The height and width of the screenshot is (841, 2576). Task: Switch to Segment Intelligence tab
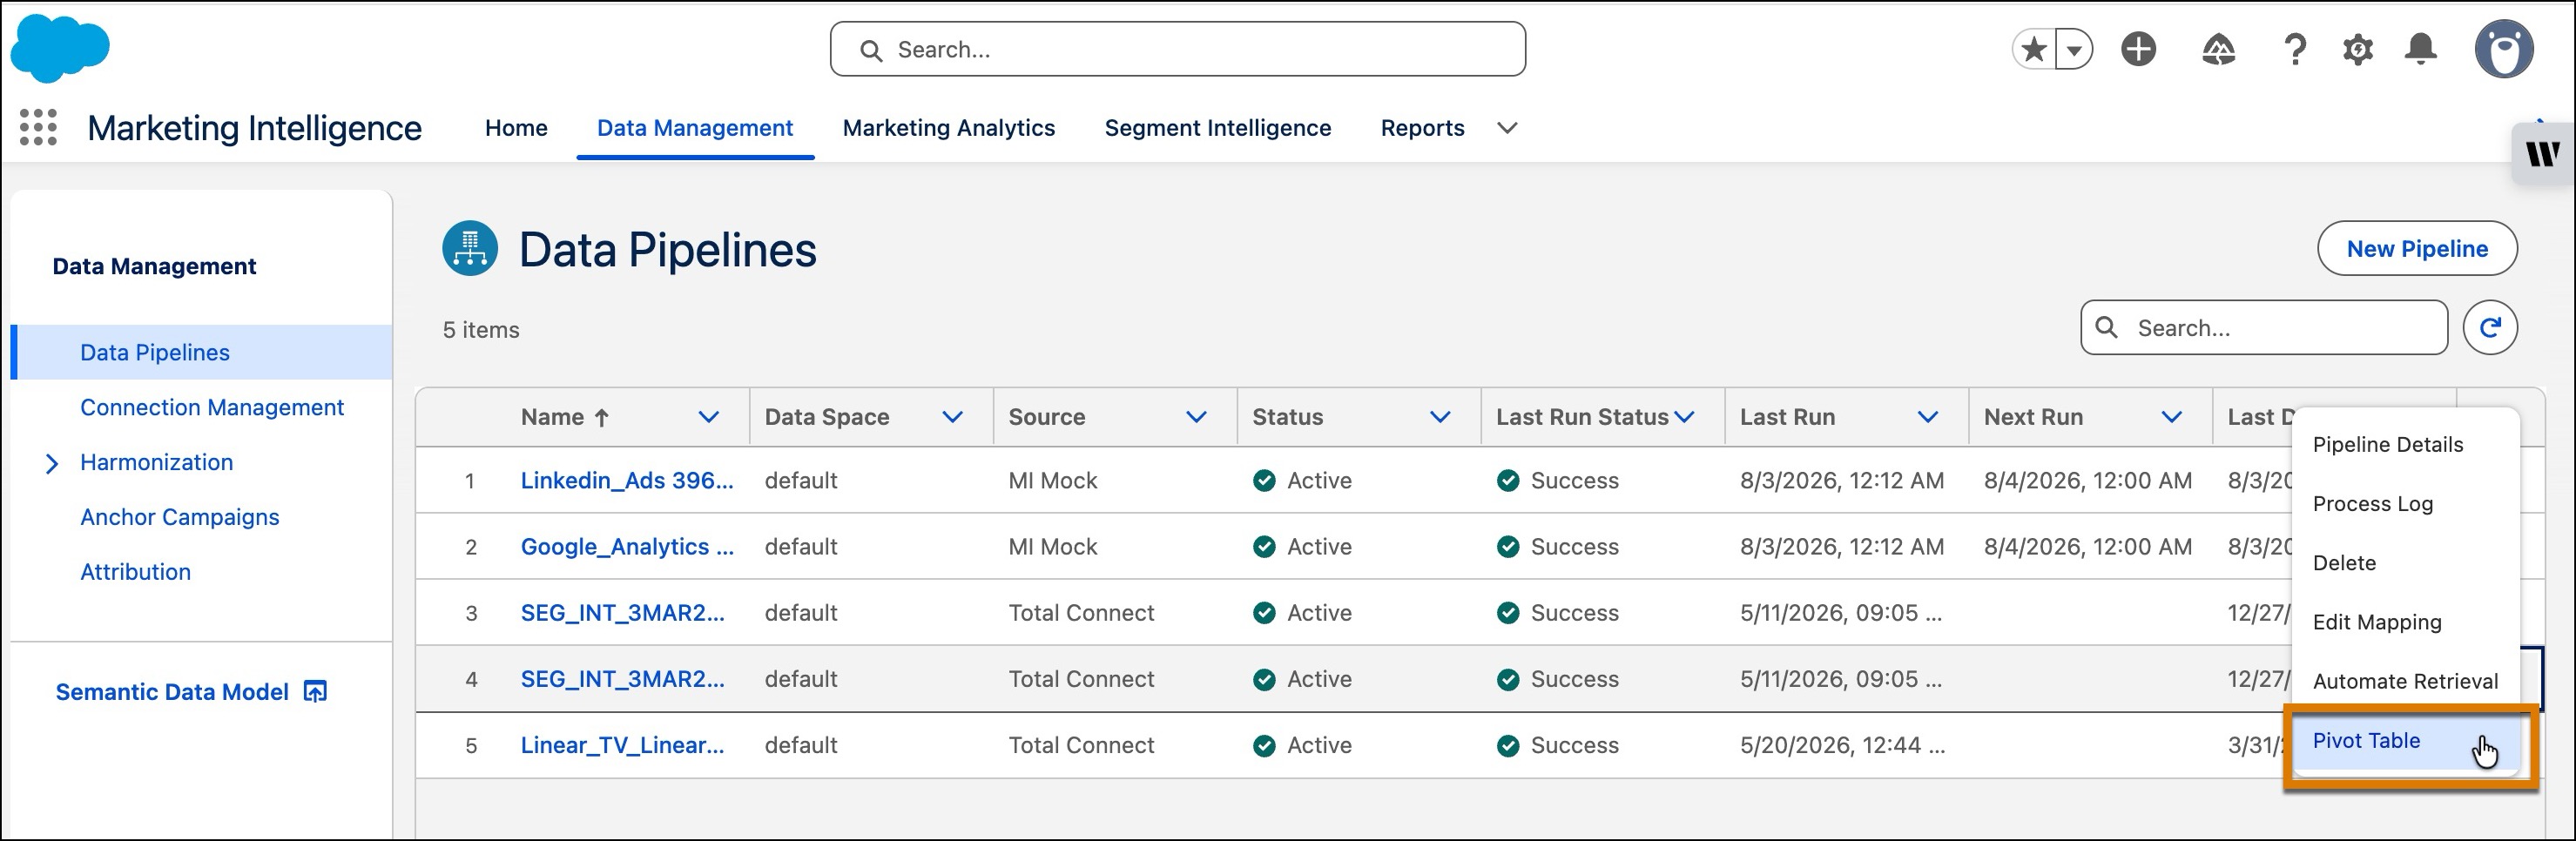(1217, 128)
